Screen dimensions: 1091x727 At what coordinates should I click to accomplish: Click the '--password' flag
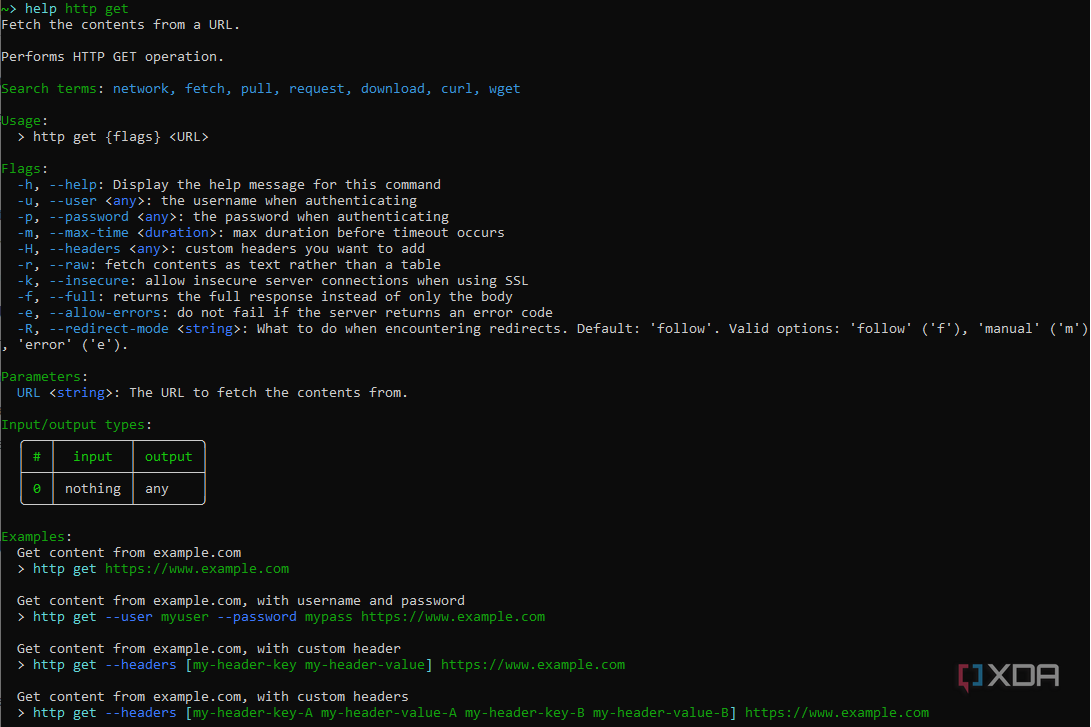pyautogui.click(x=89, y=216)
